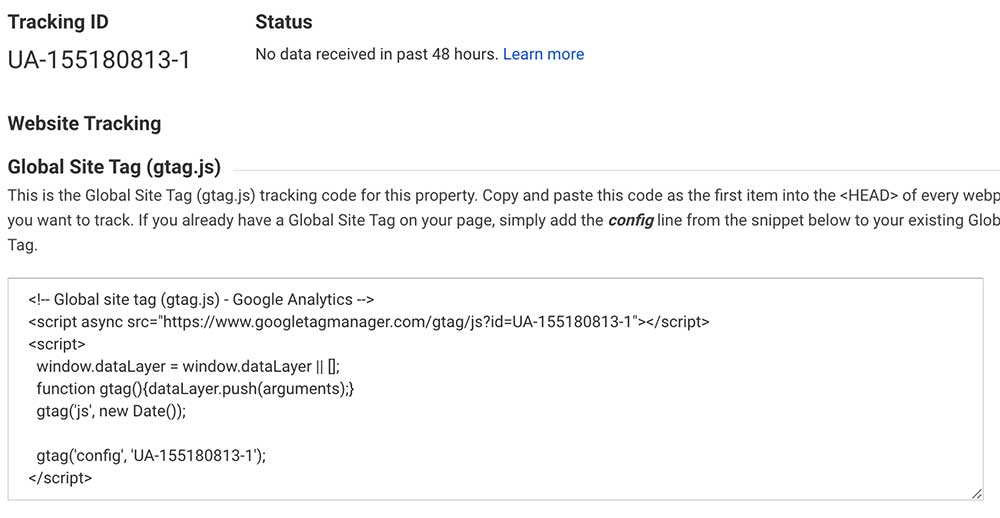Click the gtag('config') code line
The height and width of the screenshot is (518, 1000).
(151, 455)
